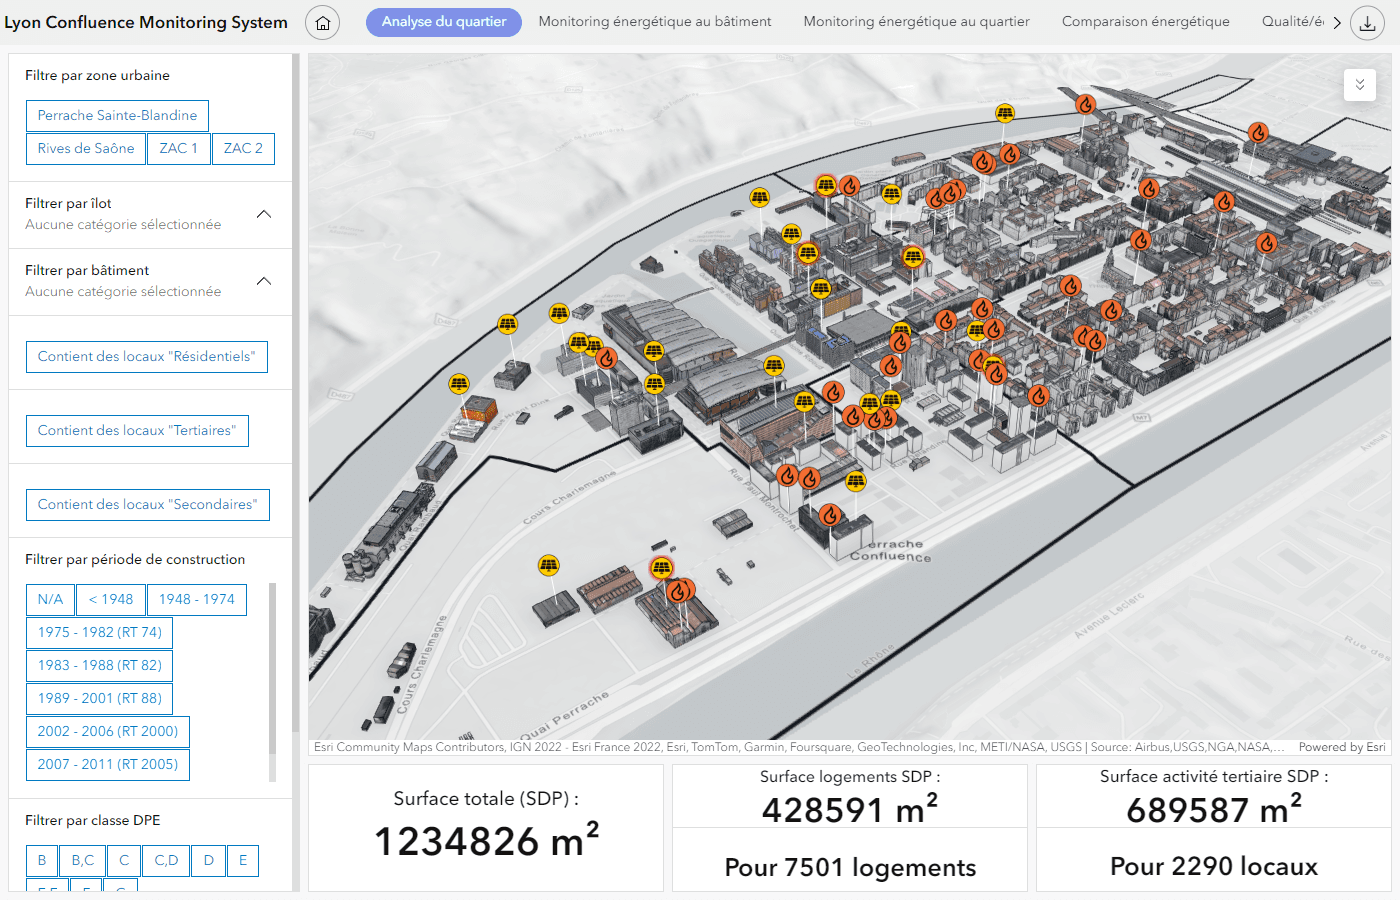Screen dimensions: 1400x900
Task: Click the topmost solar panel map marker
Action: click(x=1005, y=113)
